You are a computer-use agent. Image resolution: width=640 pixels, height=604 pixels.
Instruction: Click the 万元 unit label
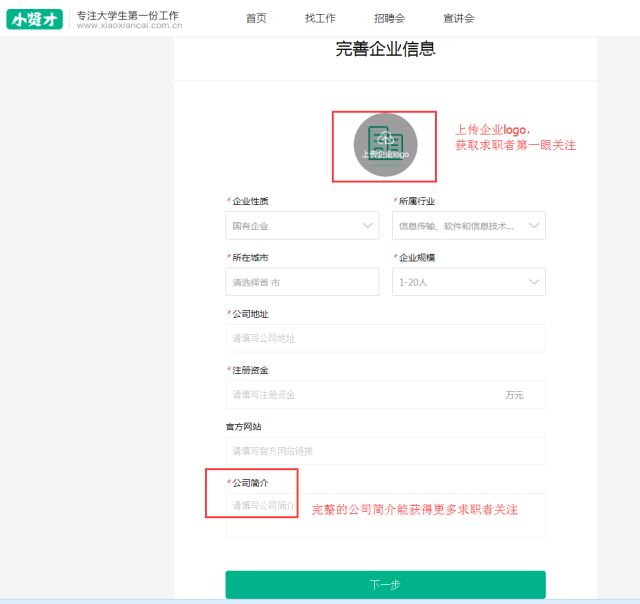pos(514,395)
